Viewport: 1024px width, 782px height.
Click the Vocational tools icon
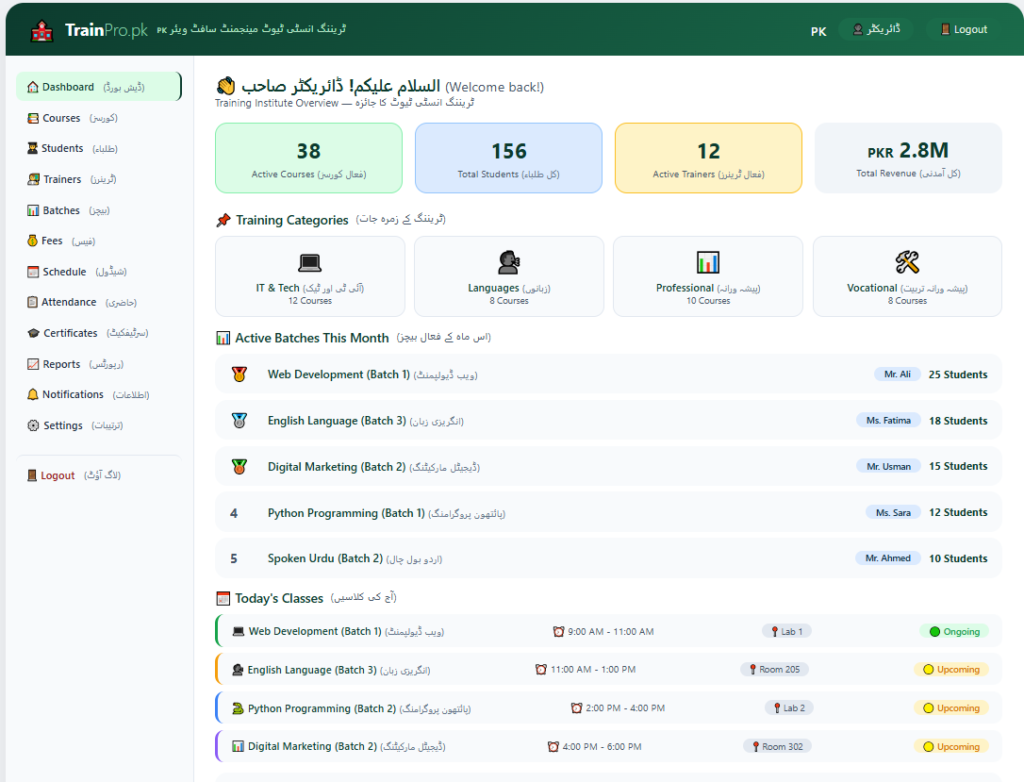(907, 262)
